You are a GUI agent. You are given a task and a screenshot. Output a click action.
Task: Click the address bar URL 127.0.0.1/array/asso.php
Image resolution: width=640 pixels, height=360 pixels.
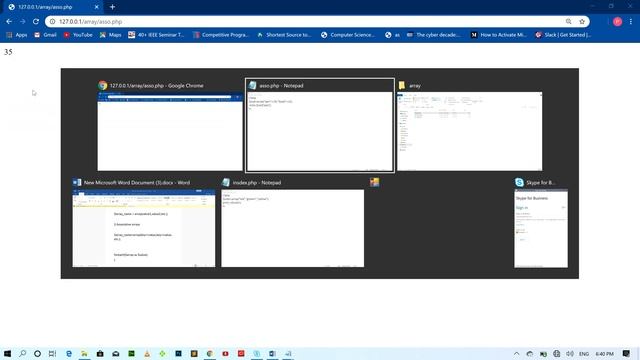(91, 22)
